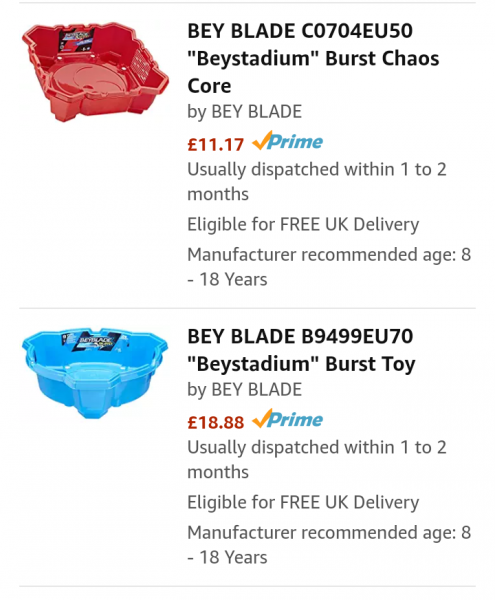The width and height of the screenshot is (495, 600).
Task: Select the £18.88 price
Action: click(216, 422)
